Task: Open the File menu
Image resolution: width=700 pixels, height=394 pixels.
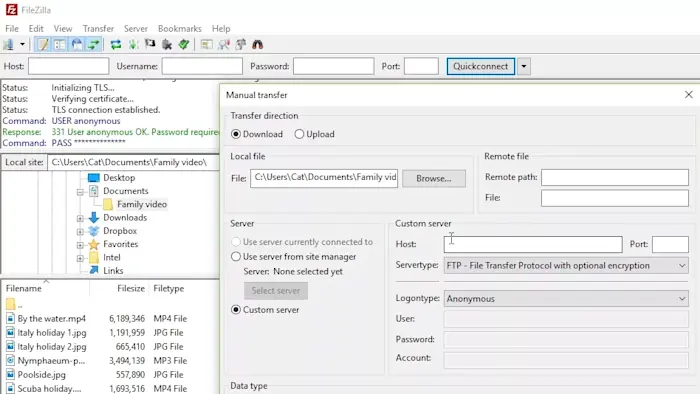Action: tap(12, 29)
